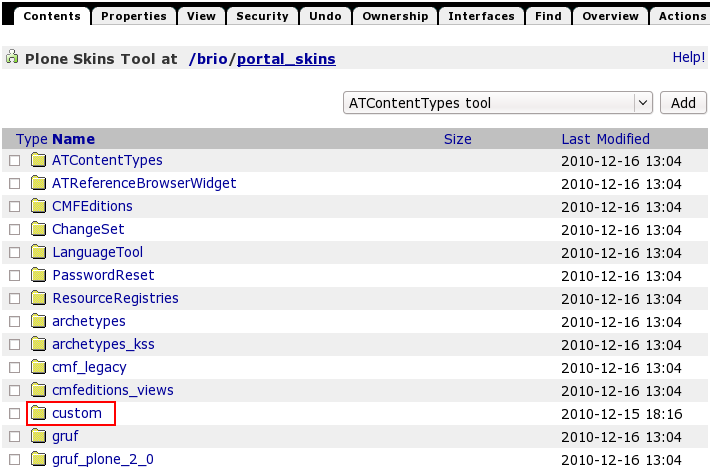Open the archetypes folder link
The height and width of the screenshot is (471, 710).
coord(89,321)
